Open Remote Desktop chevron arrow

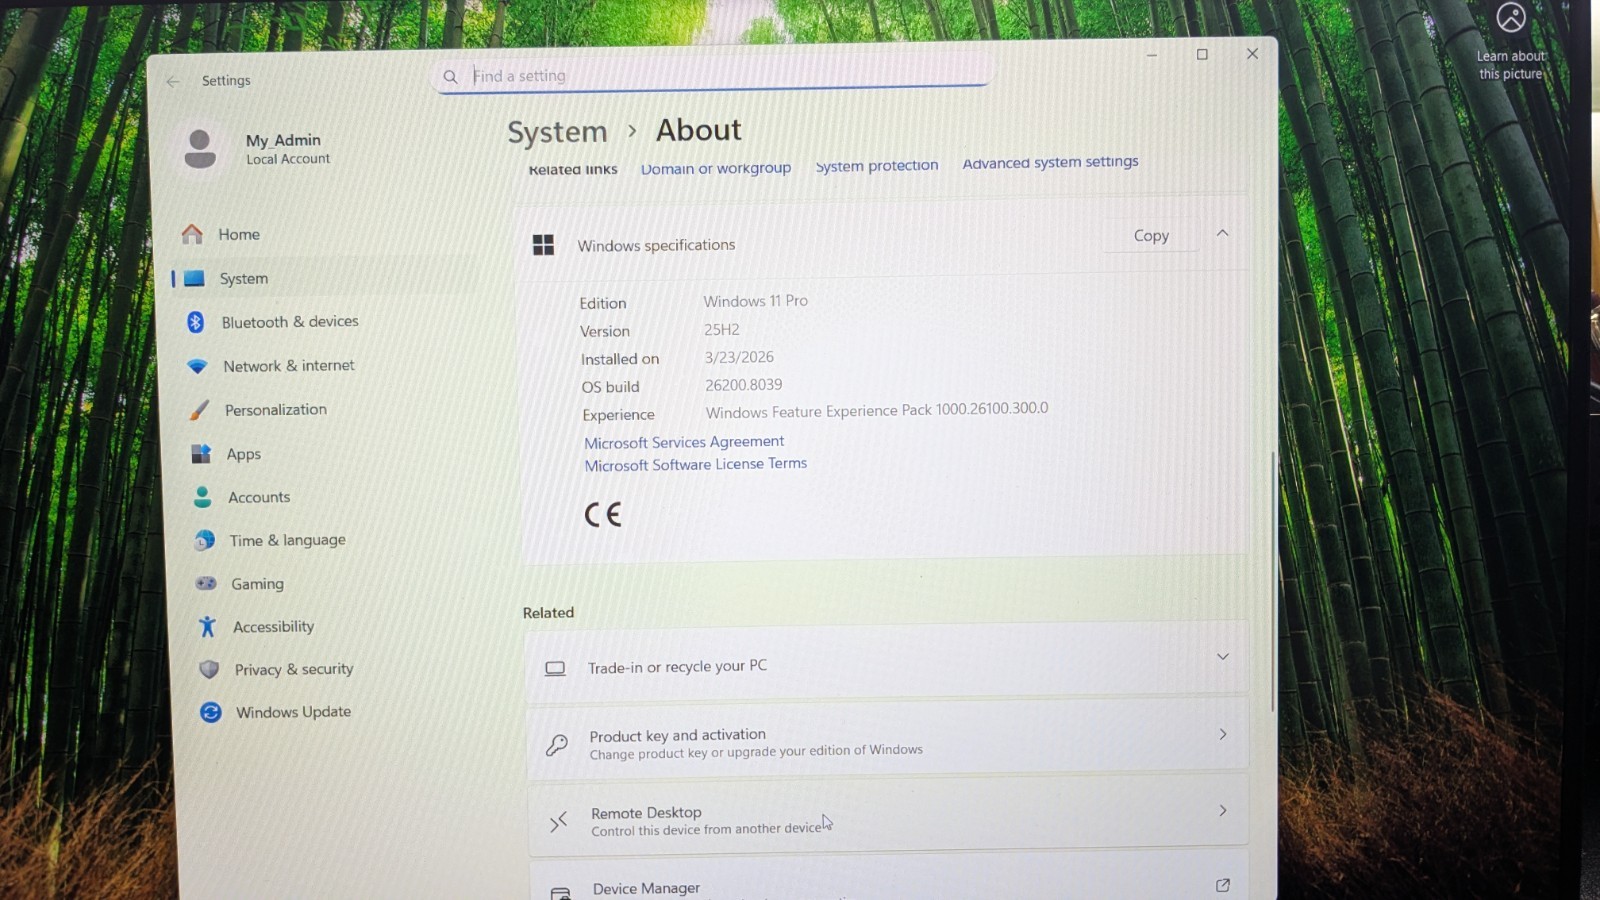pos(1222,811)
